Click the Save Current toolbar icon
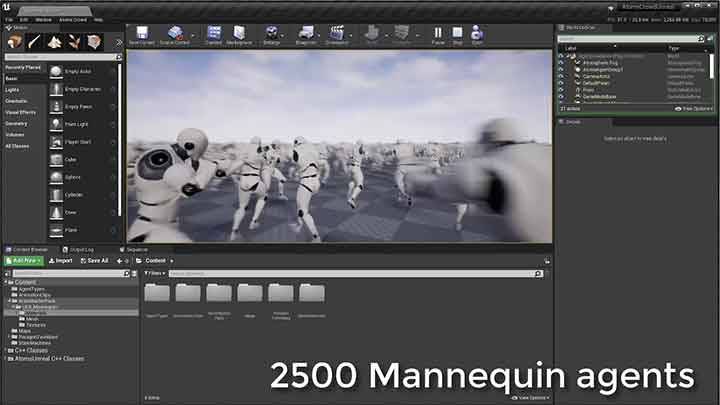Screen dimensions: 720x405 pos(142,33)
